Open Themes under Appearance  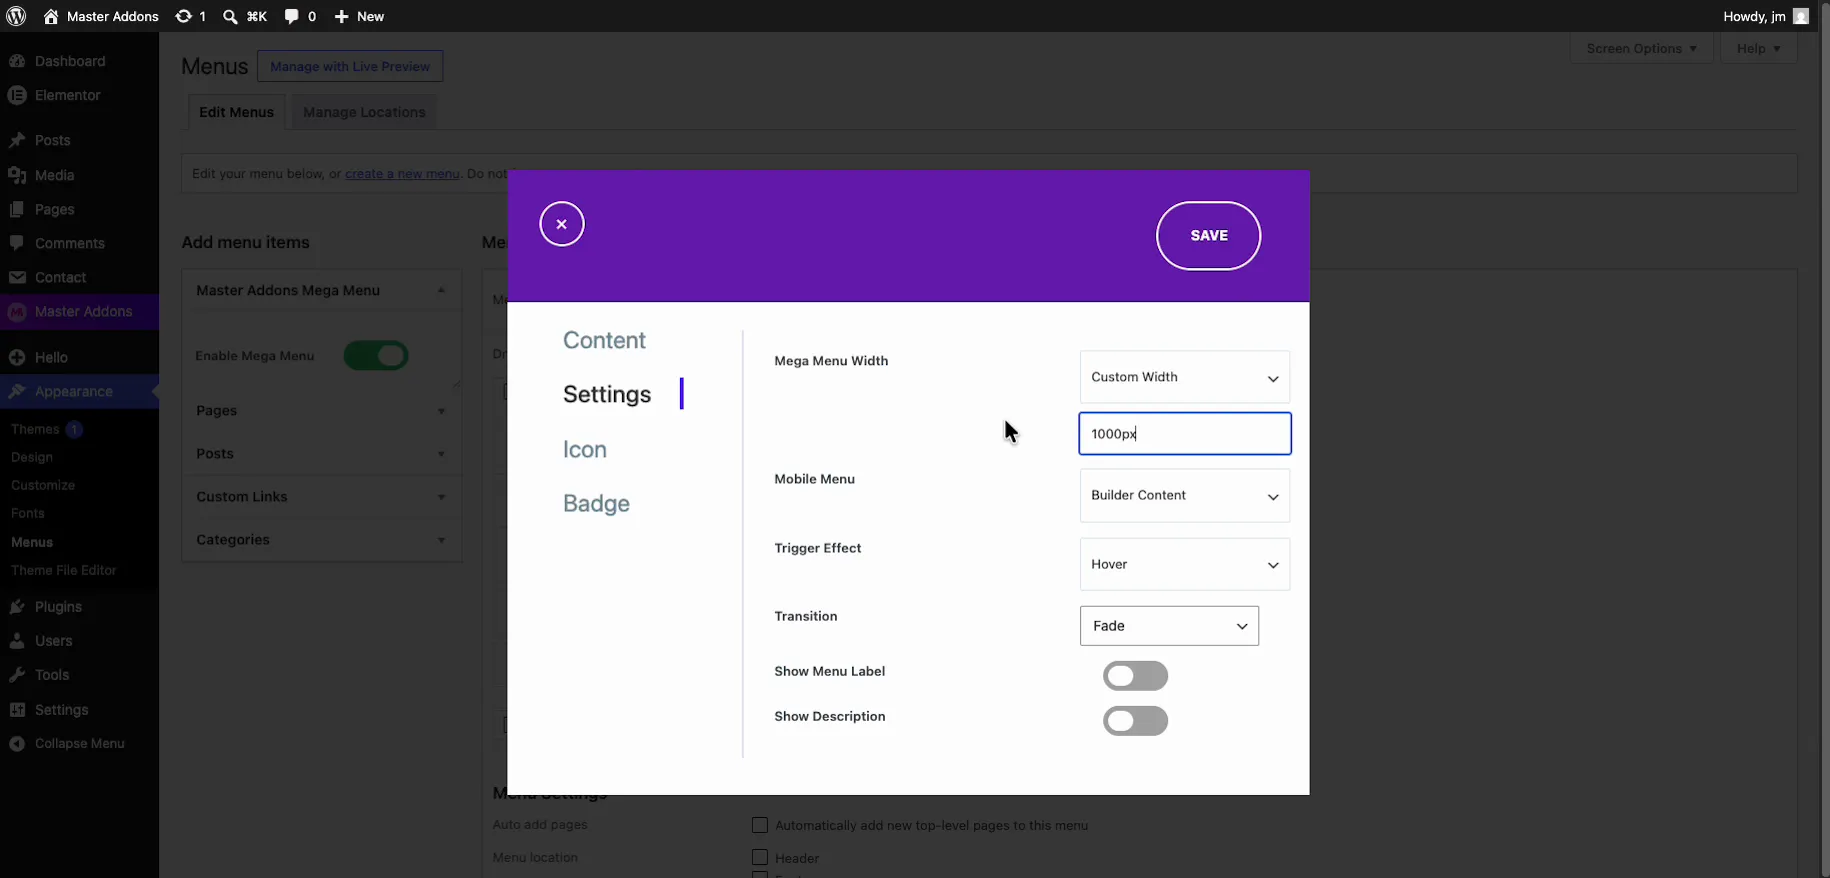click(35, 429)
